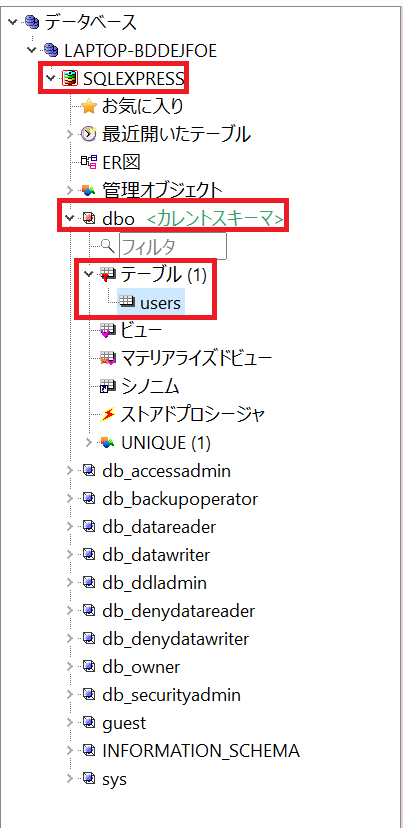Click the star icon beside お気に入り
The width and height of the screenshot is (403, 828).
click(89, 107)
